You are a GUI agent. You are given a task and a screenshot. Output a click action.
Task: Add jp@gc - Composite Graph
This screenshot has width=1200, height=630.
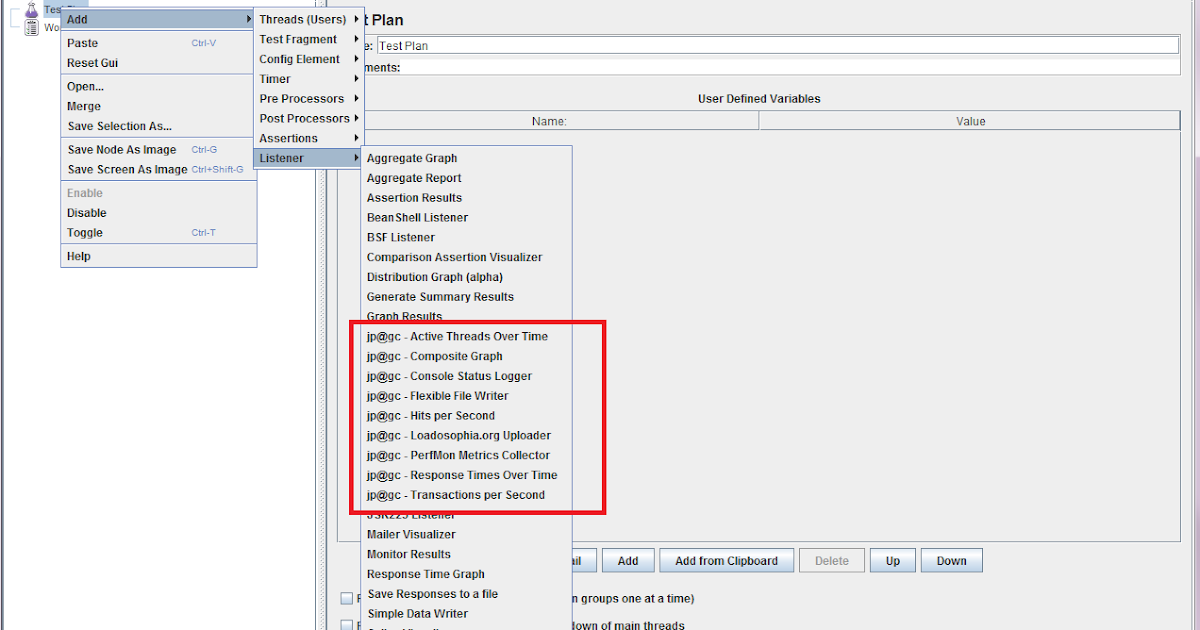[x=466, y=356]
